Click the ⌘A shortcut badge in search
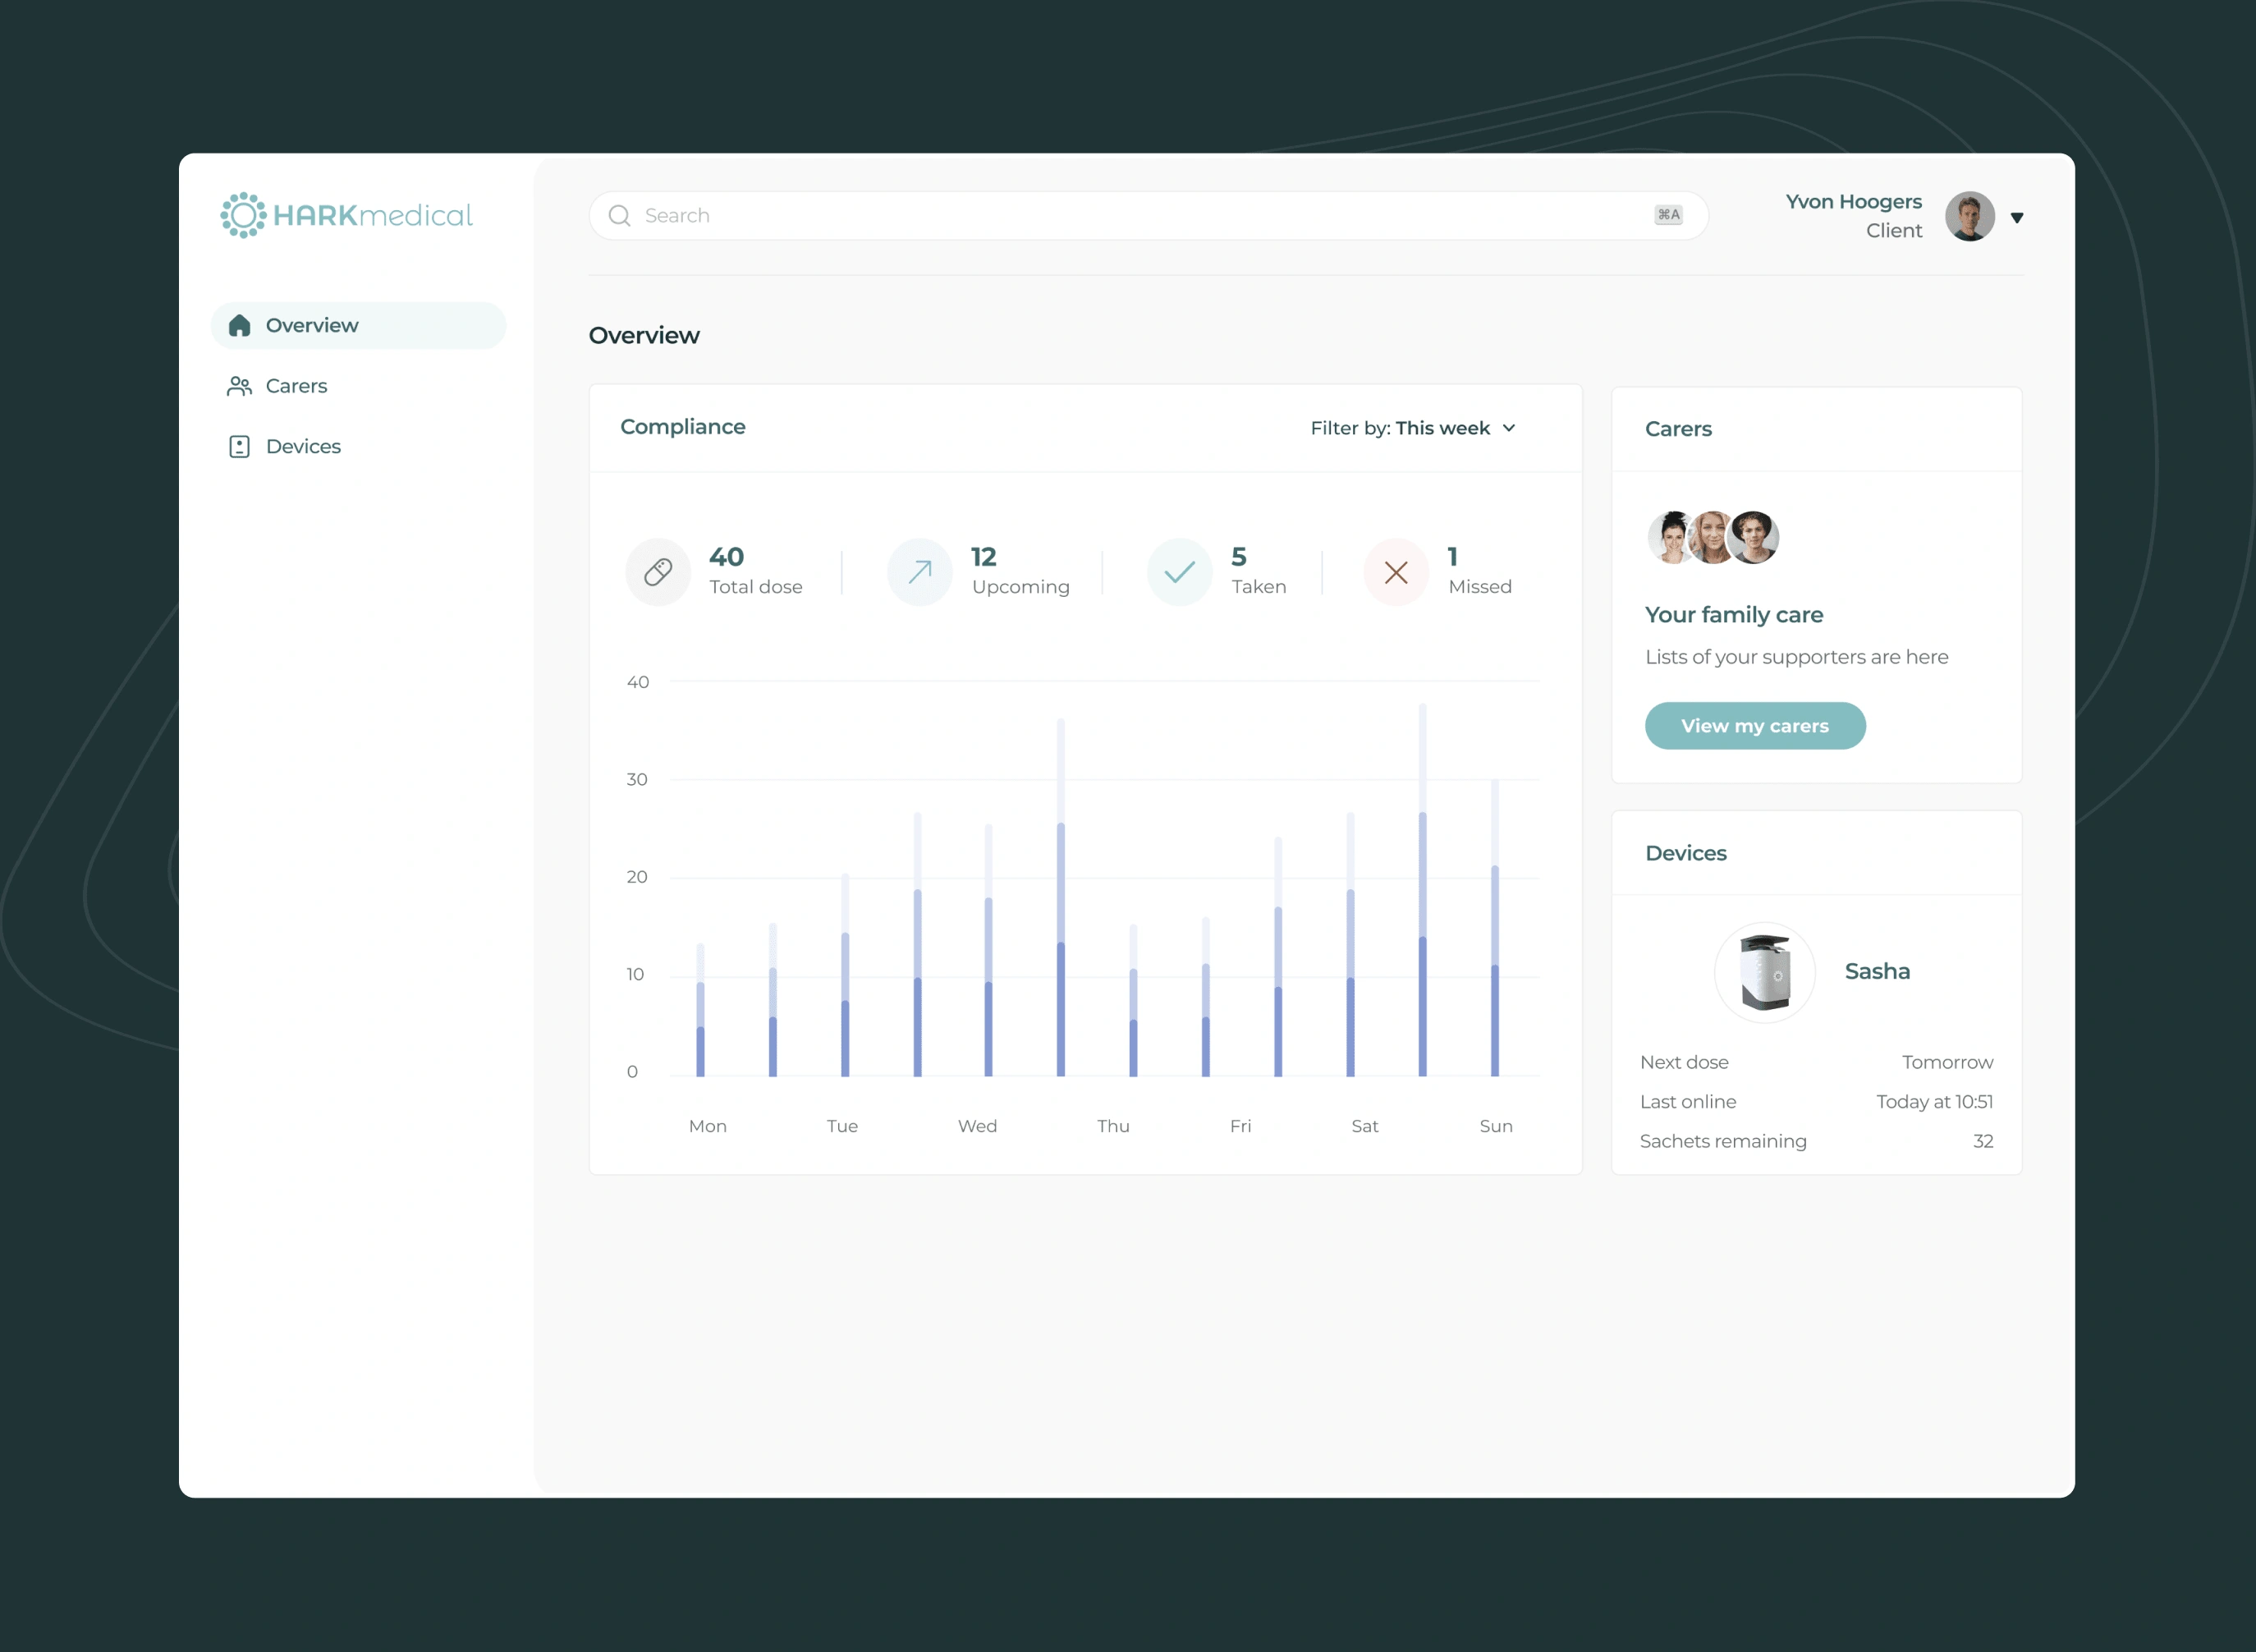The image size is (2256, 1652). pyautogui.click(x=1668, y=215)
